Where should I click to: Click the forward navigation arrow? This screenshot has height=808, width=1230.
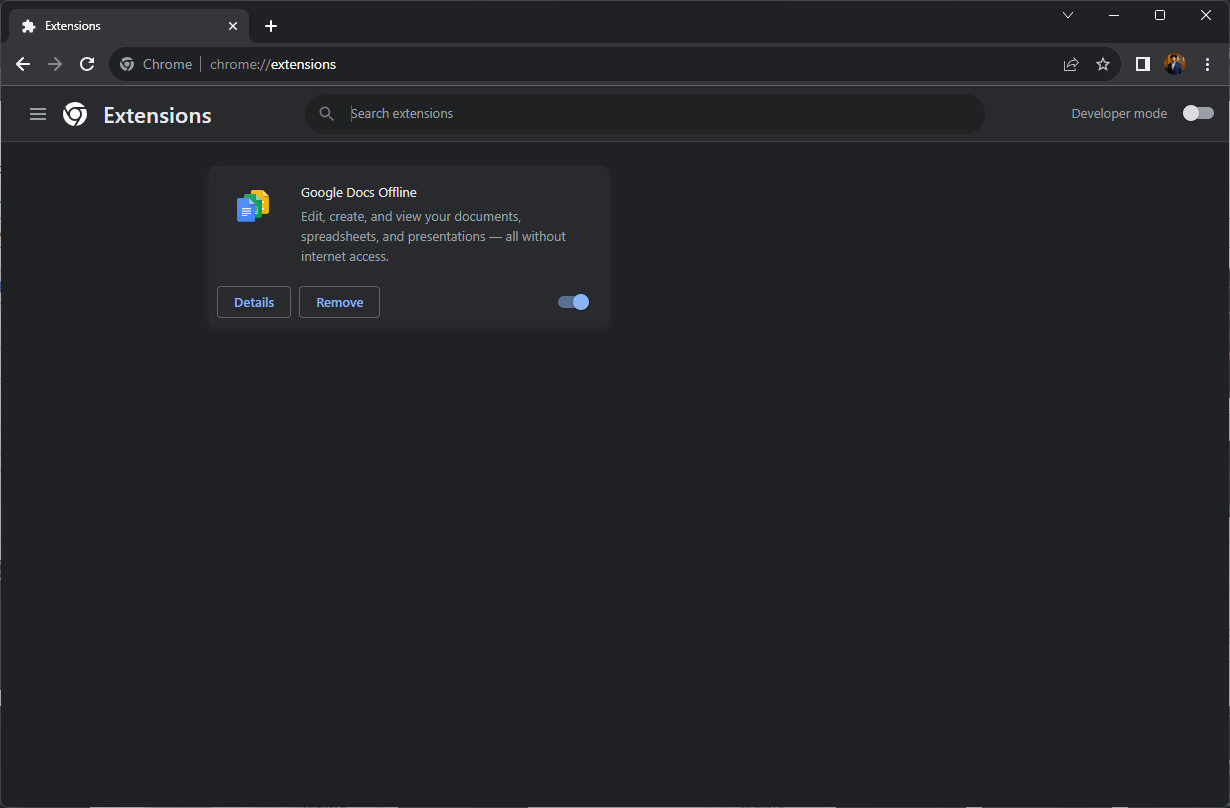55,64
